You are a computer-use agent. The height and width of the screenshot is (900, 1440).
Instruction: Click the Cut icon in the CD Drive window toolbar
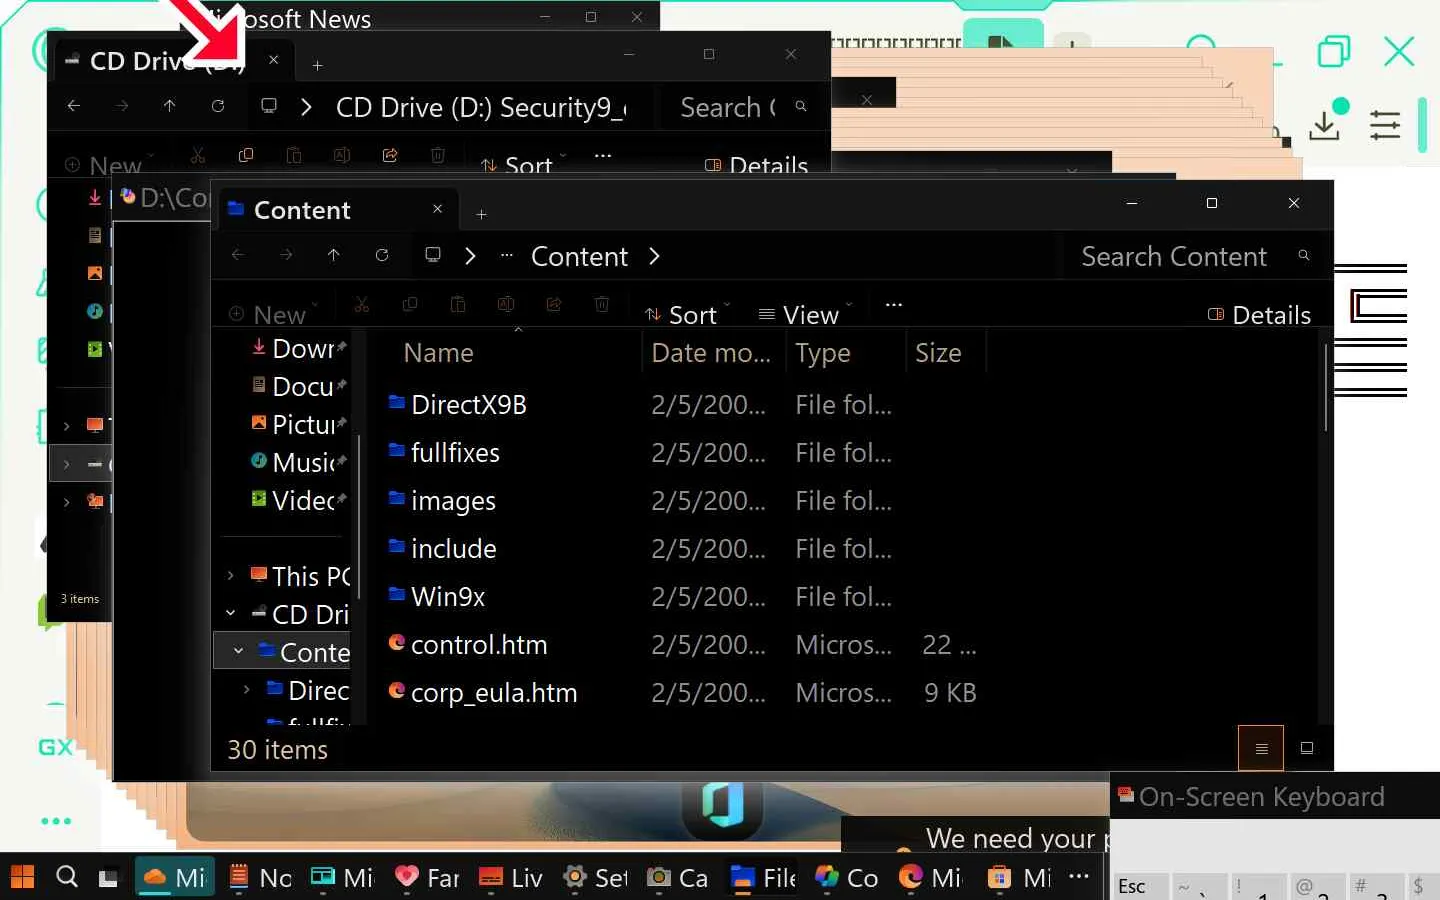click(198, 155)
